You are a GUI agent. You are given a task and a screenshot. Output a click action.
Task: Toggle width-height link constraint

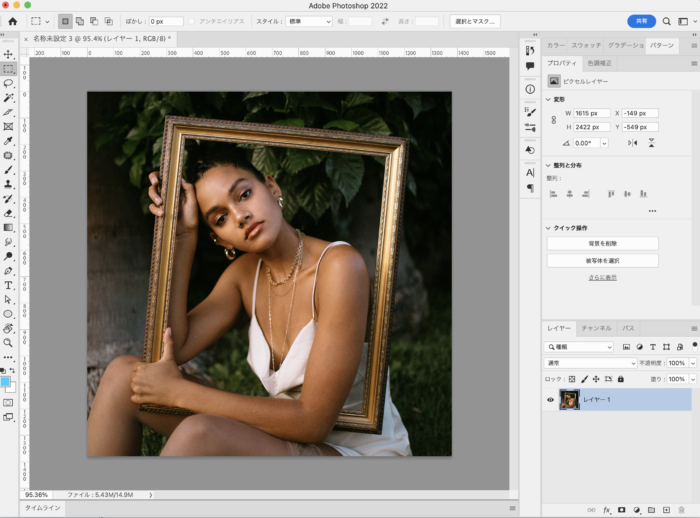click(x=554, y=120)
